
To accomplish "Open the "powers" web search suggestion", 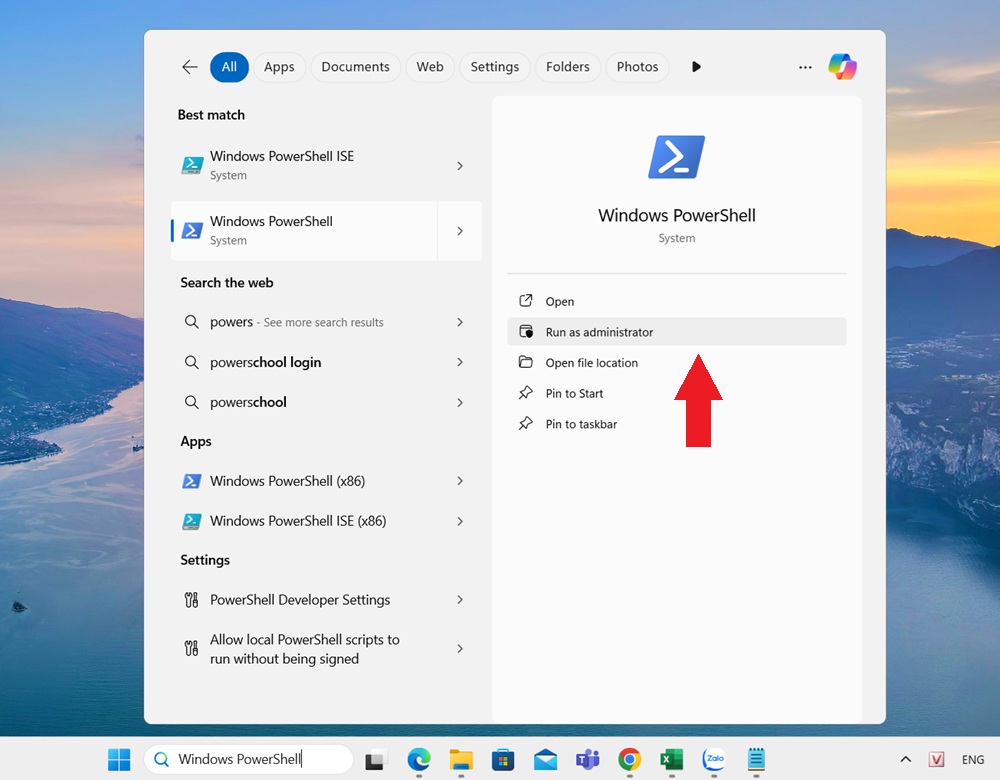I will [x=304, y=322].
